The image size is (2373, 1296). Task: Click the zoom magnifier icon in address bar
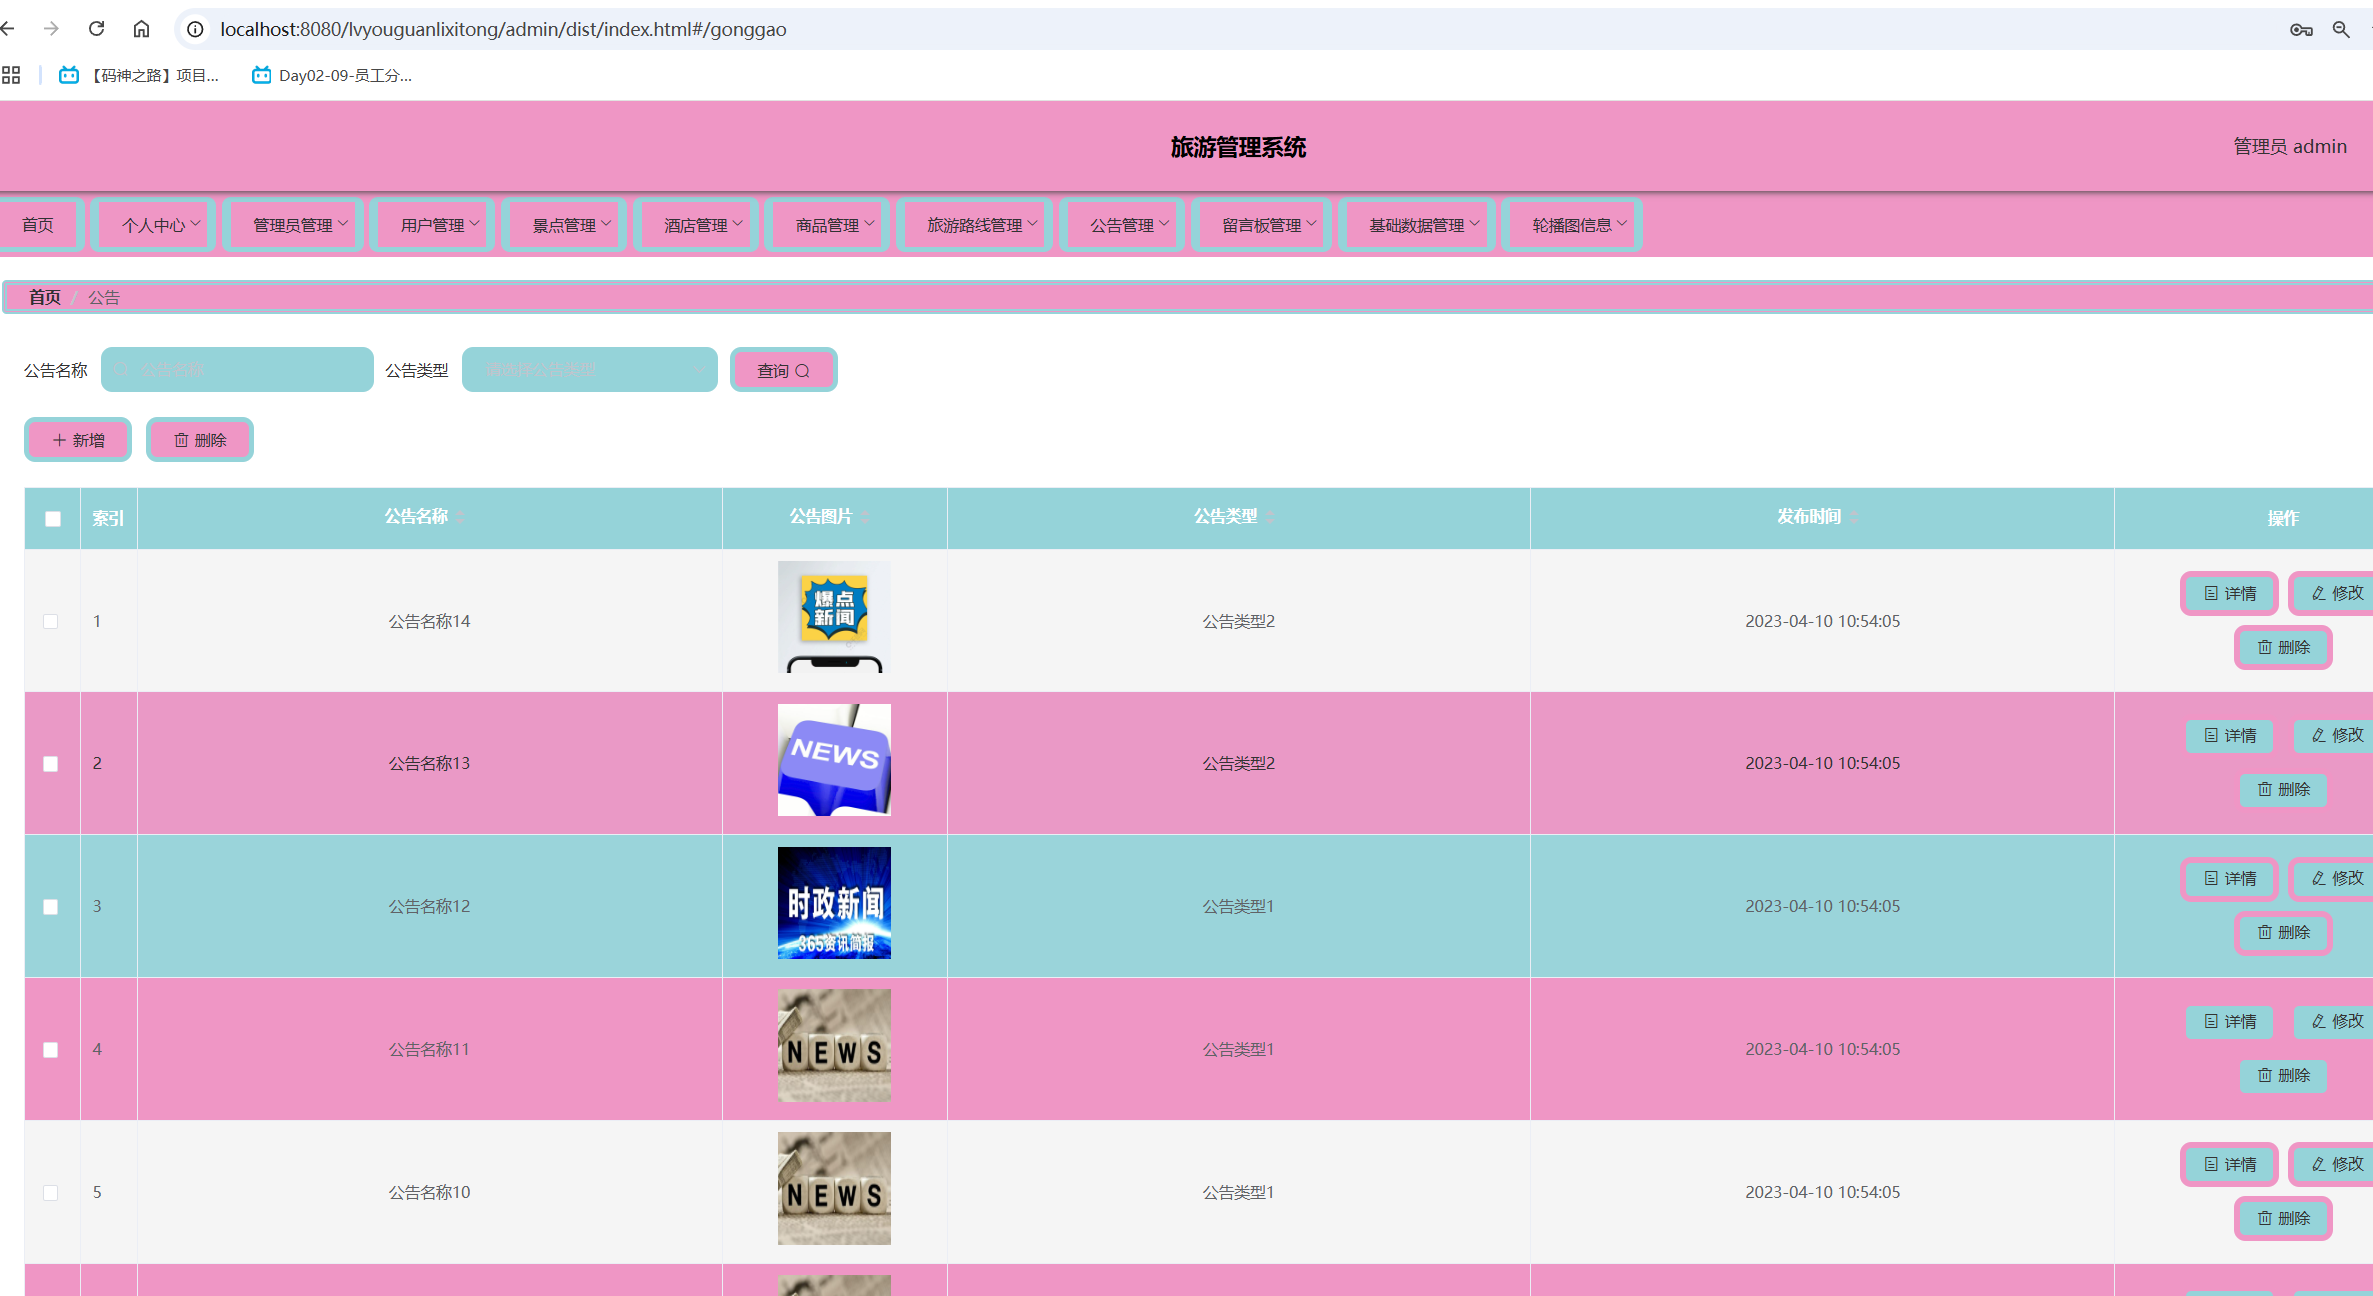tap(2341, 30)
